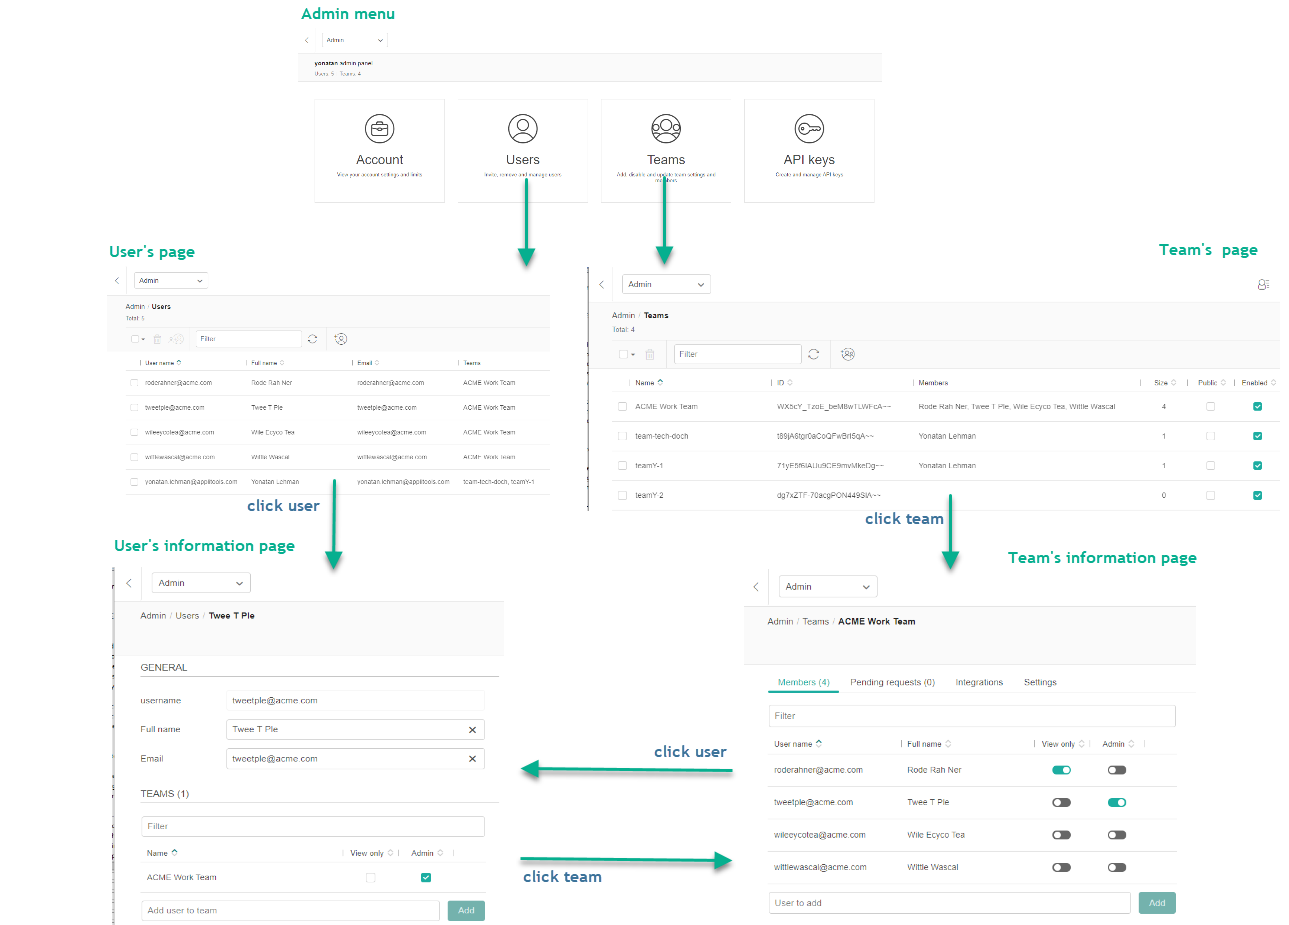Check the Public box for ACME Work Team
Screen dimensions: 1289x925
(1210, 407)
